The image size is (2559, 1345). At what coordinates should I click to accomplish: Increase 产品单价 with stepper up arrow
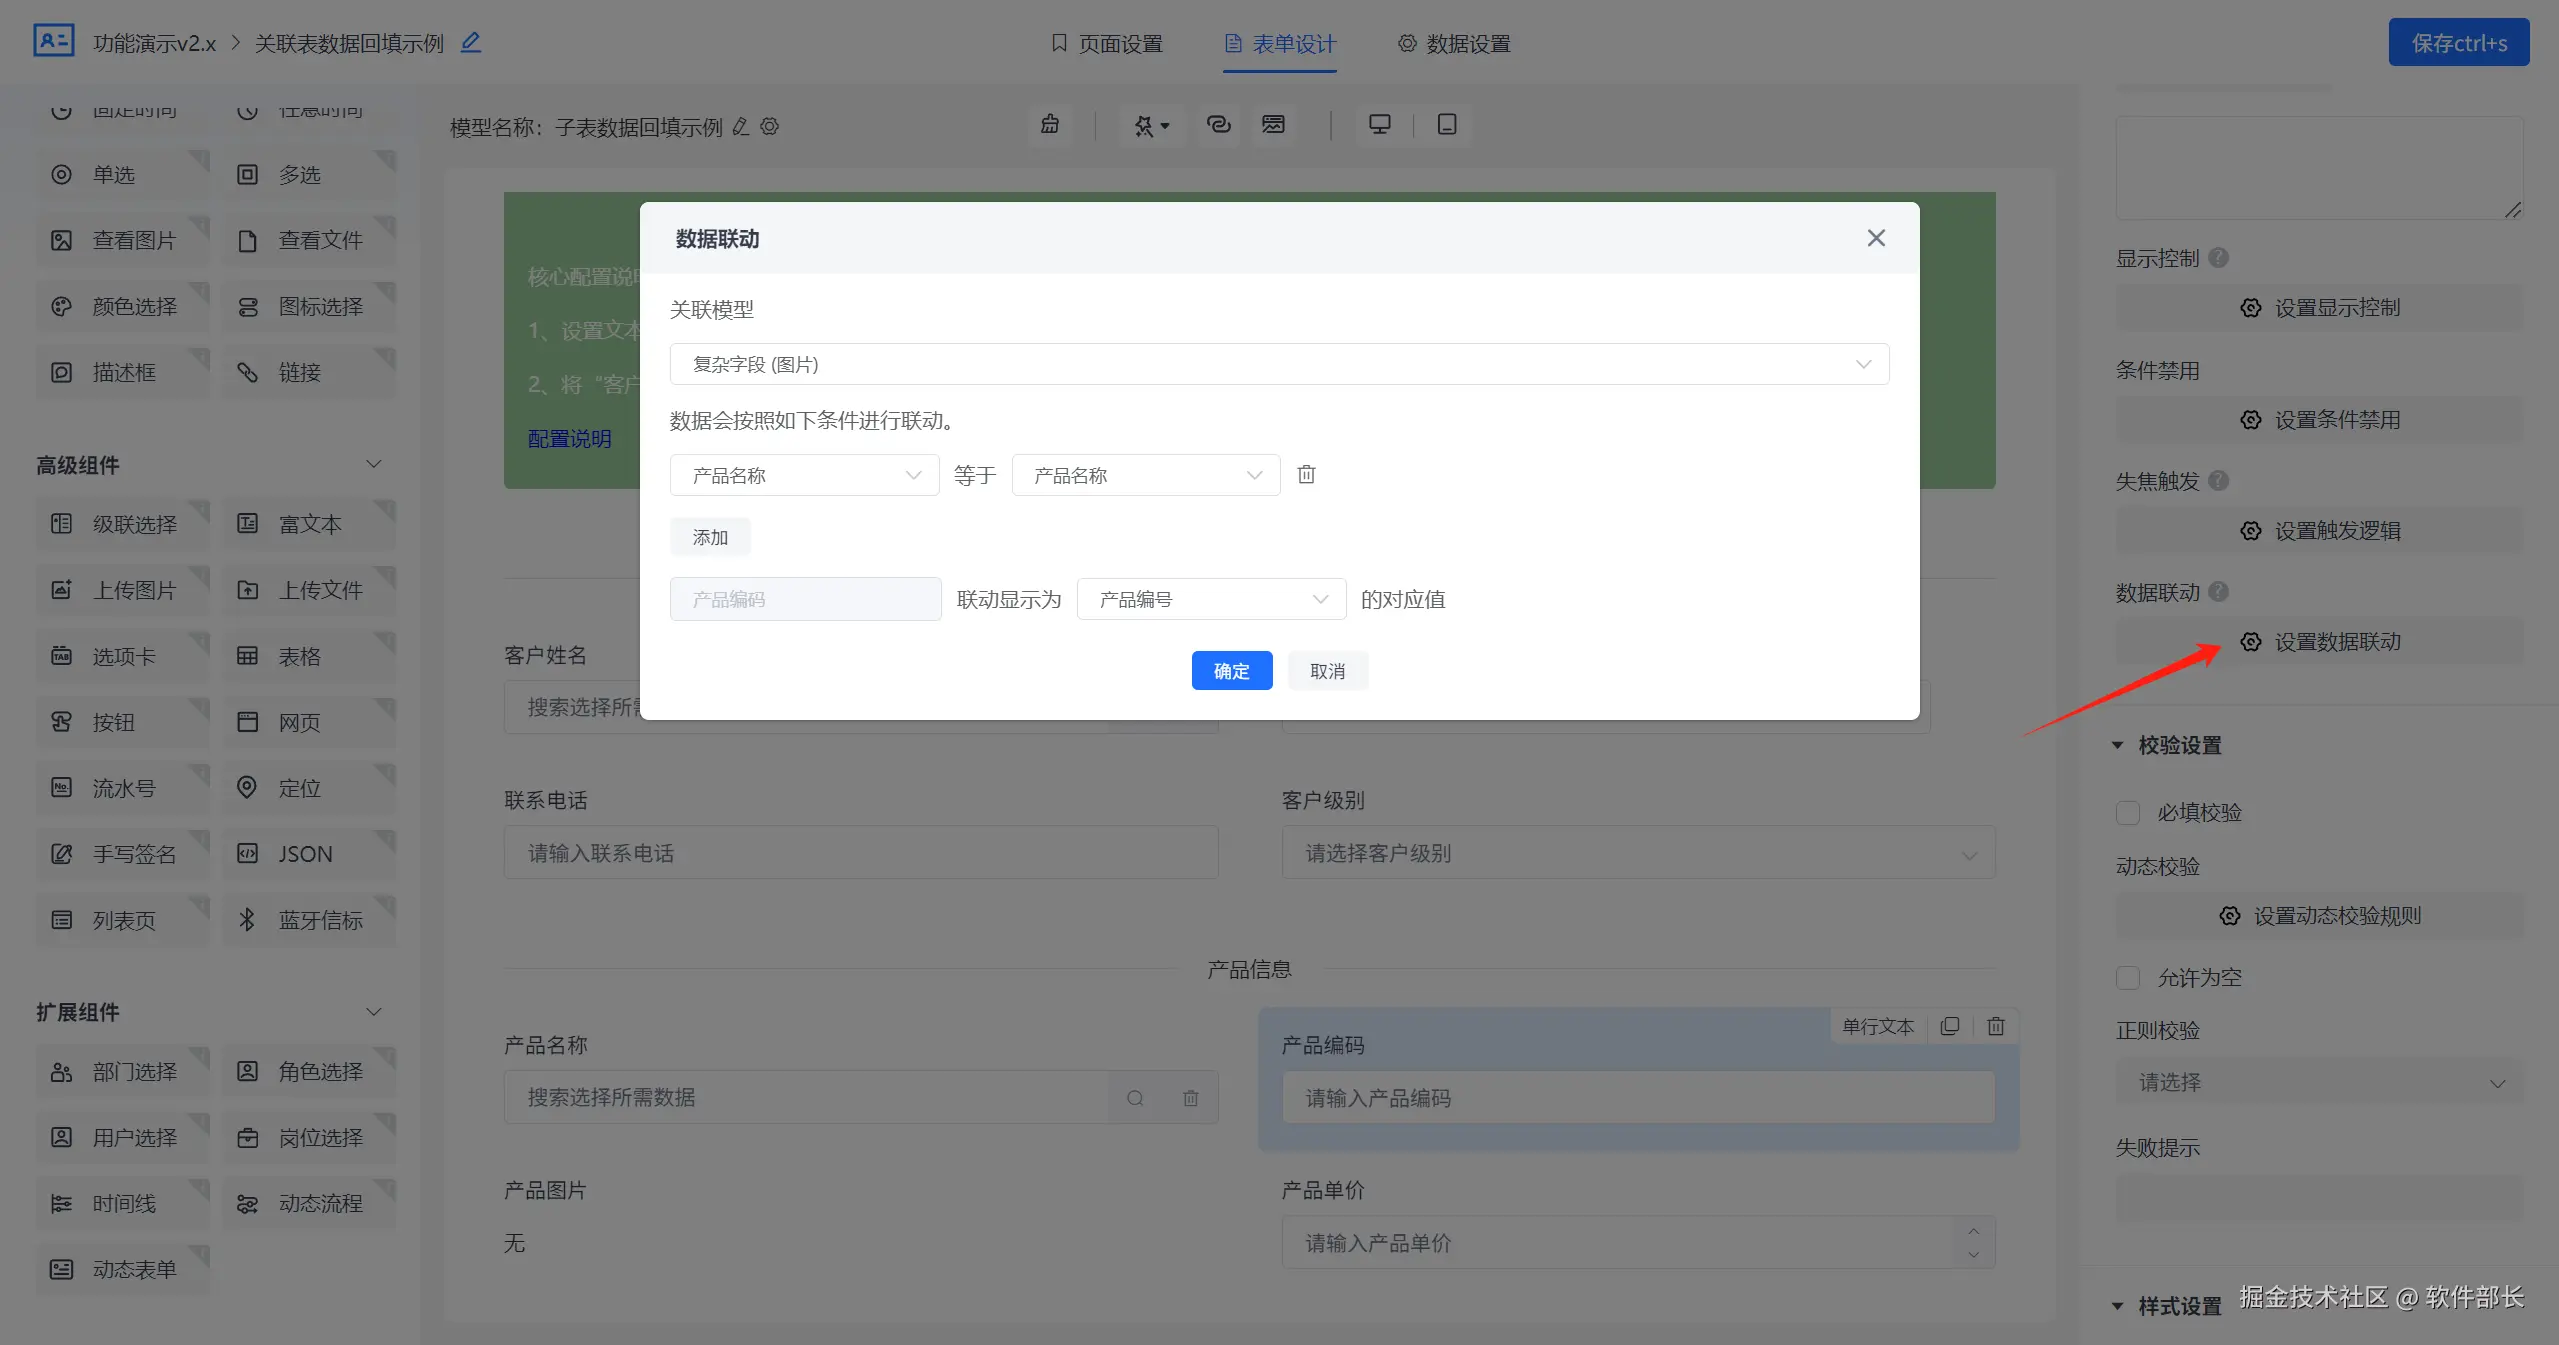point(1972,1231)
